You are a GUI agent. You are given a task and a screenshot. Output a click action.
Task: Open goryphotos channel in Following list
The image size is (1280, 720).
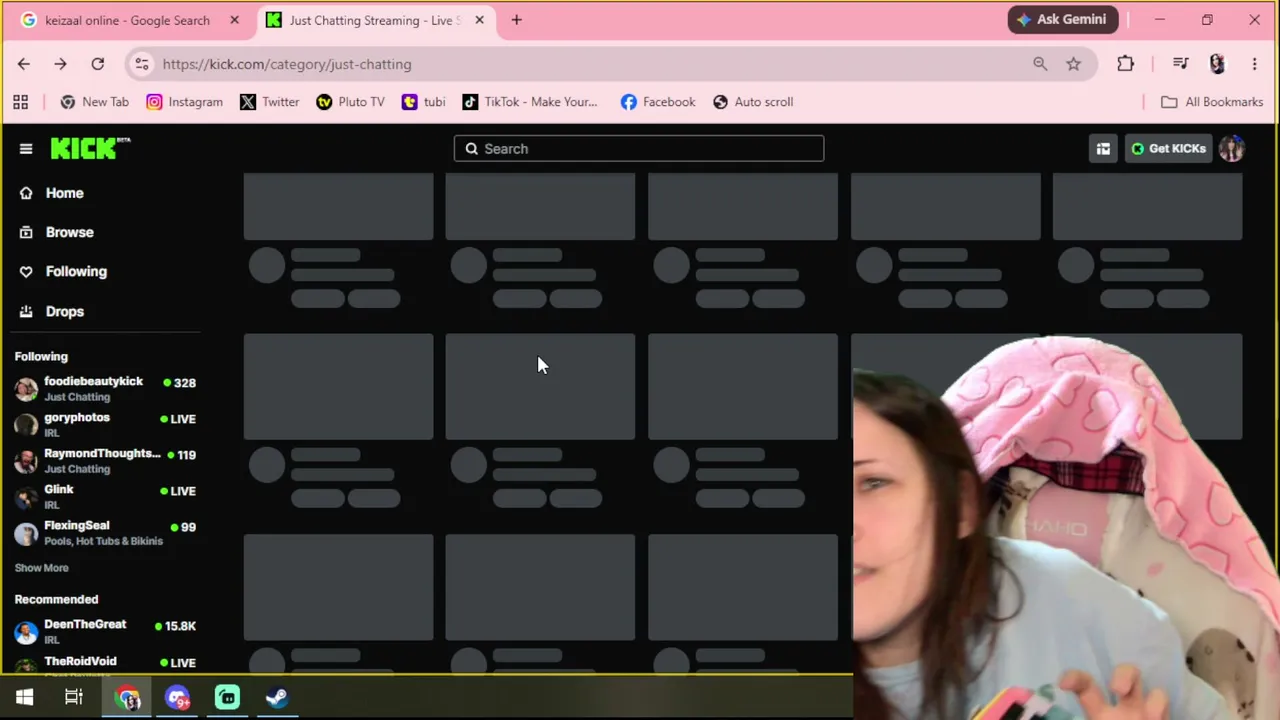105,424
